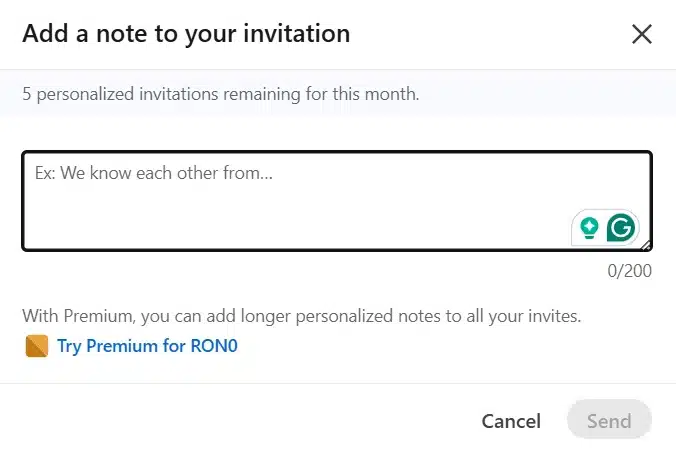Click the 'Add a note to your invitation' heading
676x450 pixels.
pos(186,34)
